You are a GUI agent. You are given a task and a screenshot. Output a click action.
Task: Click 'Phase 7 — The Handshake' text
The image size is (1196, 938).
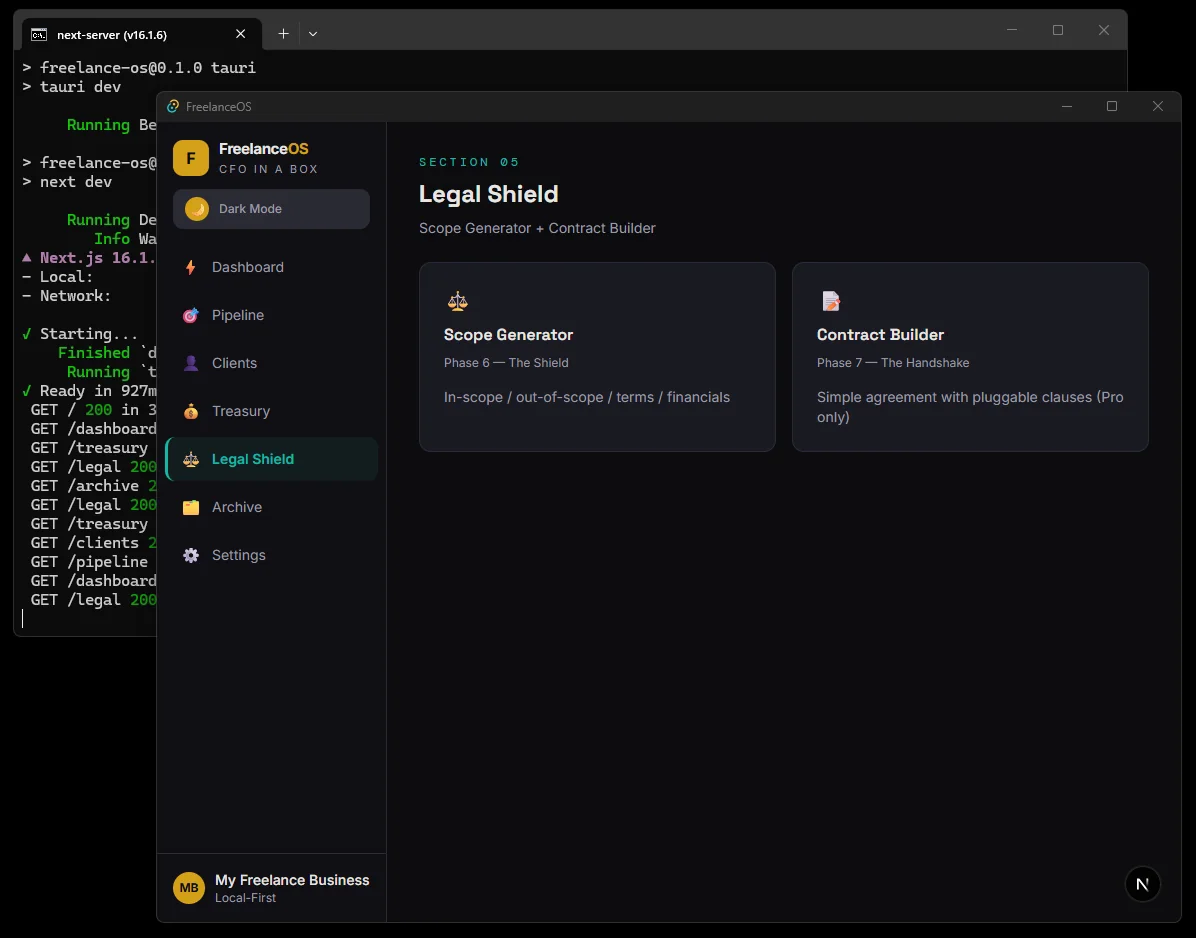(x=893, y=363)
